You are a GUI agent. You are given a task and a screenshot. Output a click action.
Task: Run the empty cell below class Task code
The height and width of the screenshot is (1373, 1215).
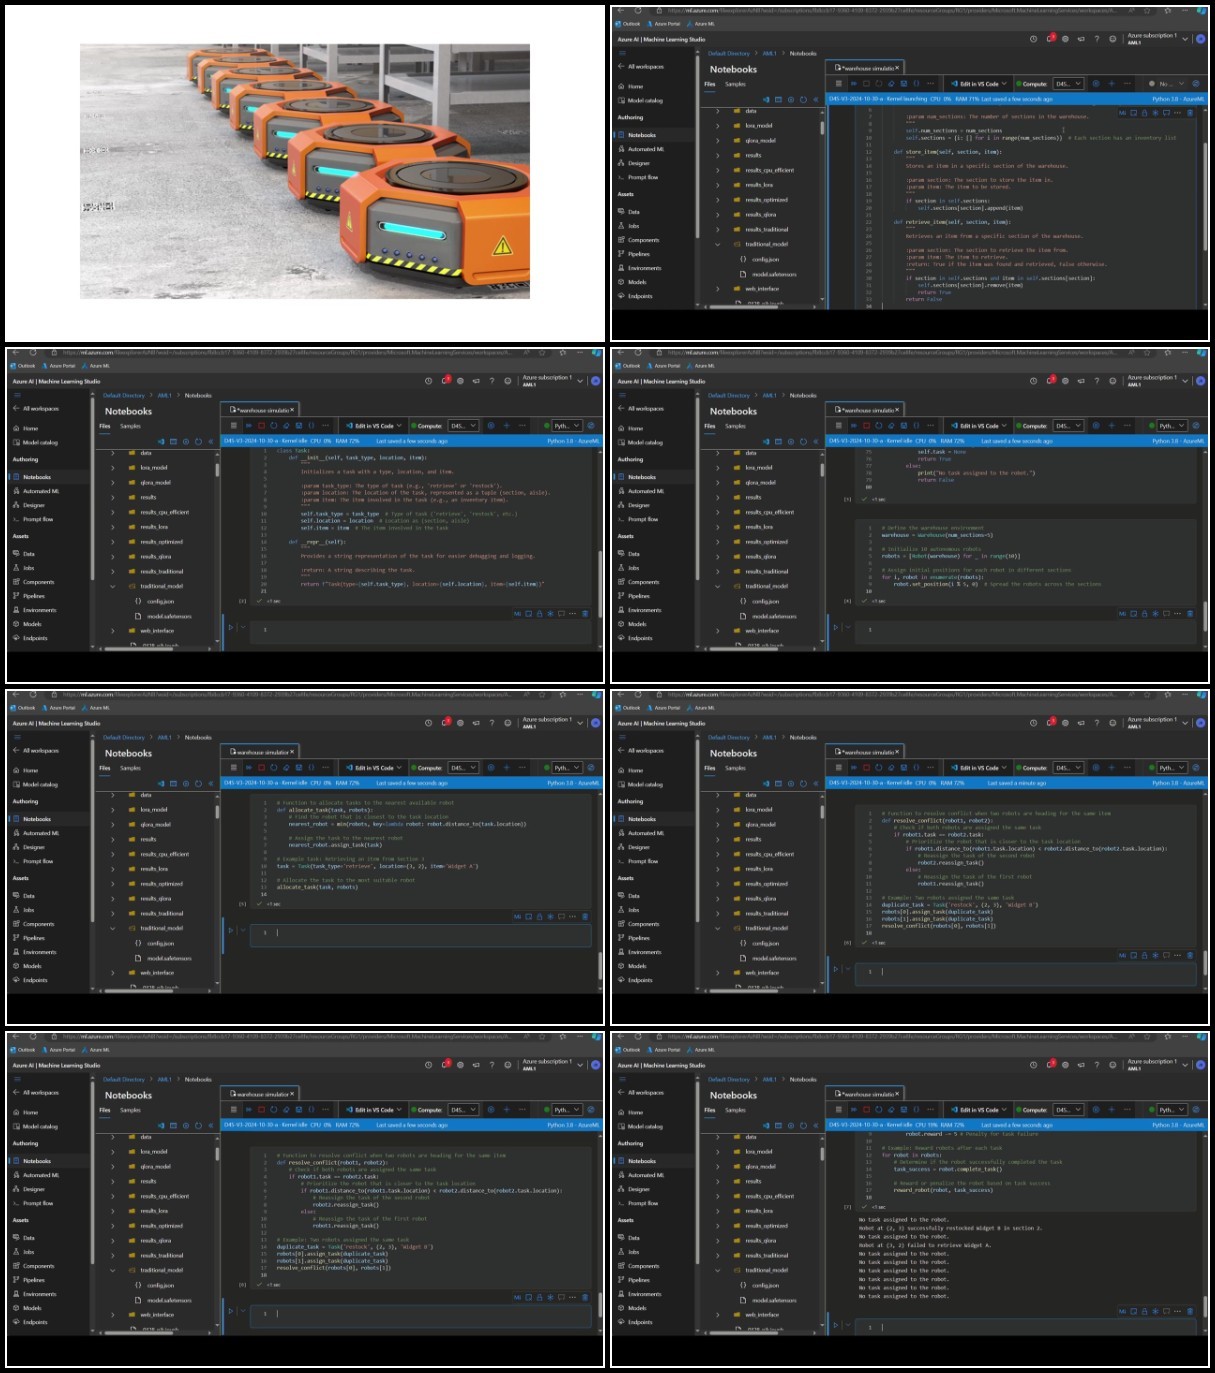(x=230, y=628)
